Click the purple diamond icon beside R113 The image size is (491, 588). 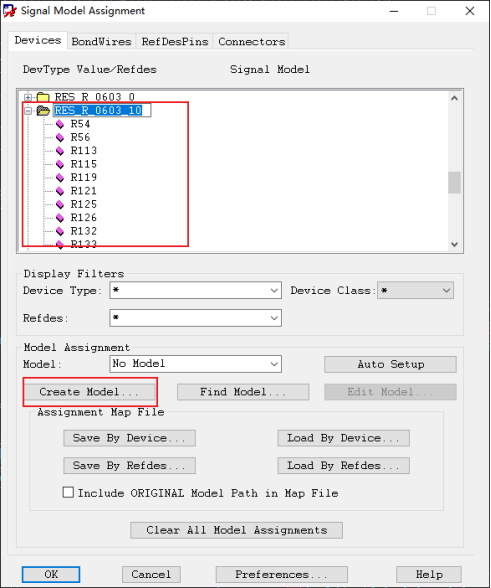pyautogui.click(x=60, y=151)
